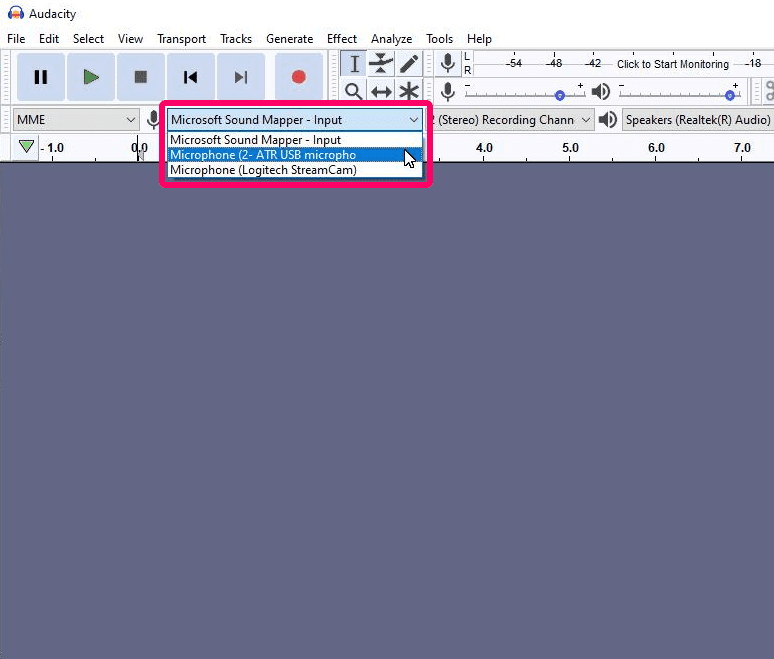Adjust the recording volume slider knob

[560, 95]
